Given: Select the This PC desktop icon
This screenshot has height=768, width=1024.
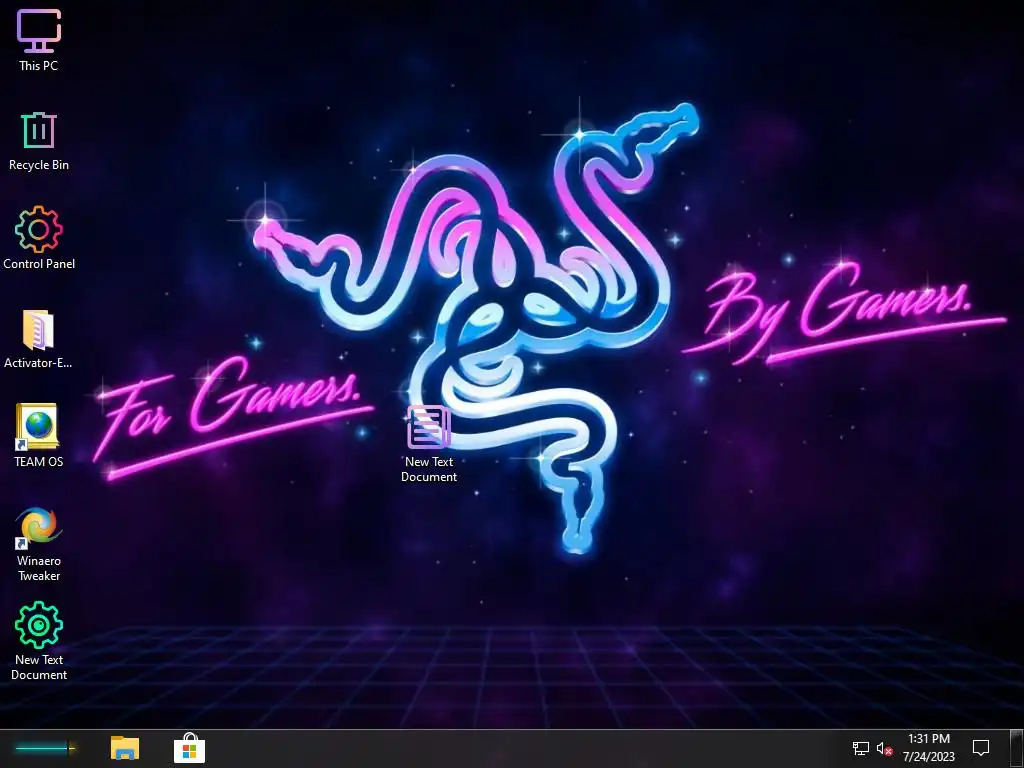Looking at the screenshot, I should coord(39,31).
